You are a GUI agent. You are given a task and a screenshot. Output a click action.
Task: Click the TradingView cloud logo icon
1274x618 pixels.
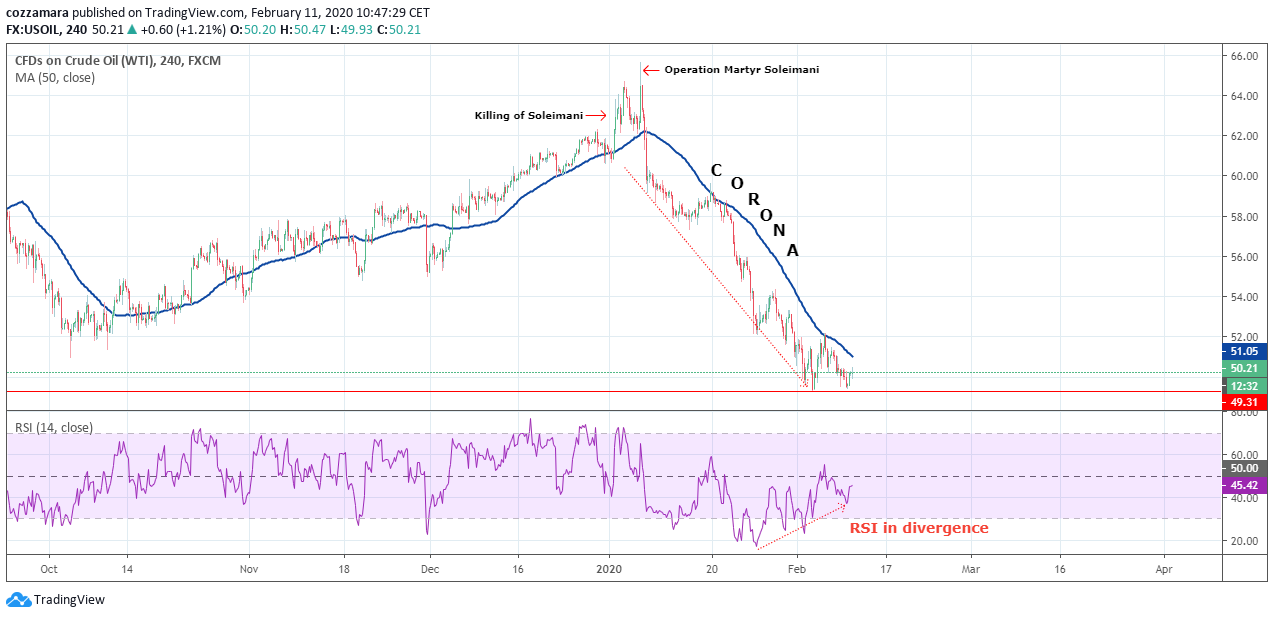pos(18,600)
